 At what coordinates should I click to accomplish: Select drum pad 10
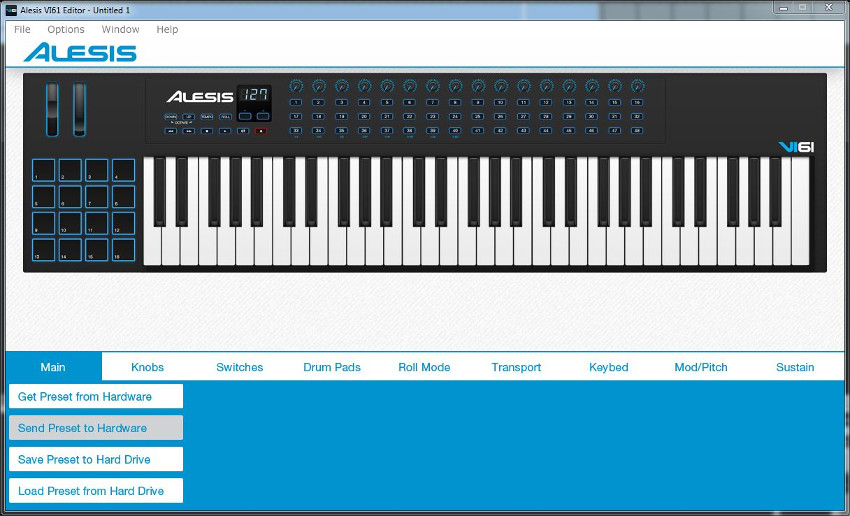pyautogui.click(x=70, y=223)
